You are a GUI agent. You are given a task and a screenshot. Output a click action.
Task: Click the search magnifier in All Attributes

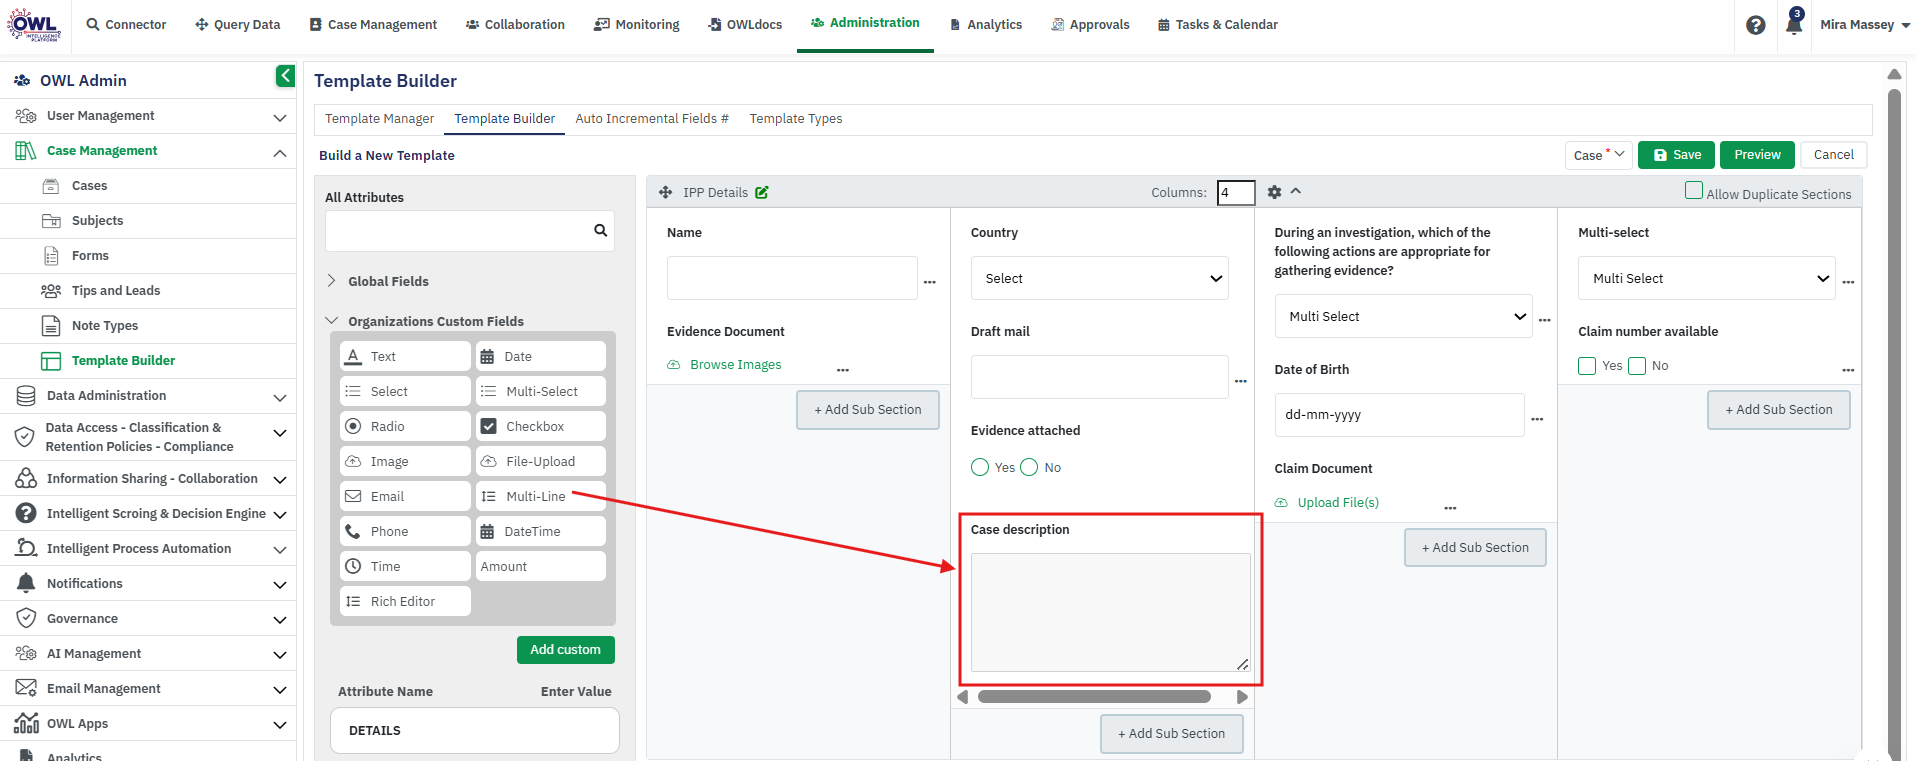point(601,230)
